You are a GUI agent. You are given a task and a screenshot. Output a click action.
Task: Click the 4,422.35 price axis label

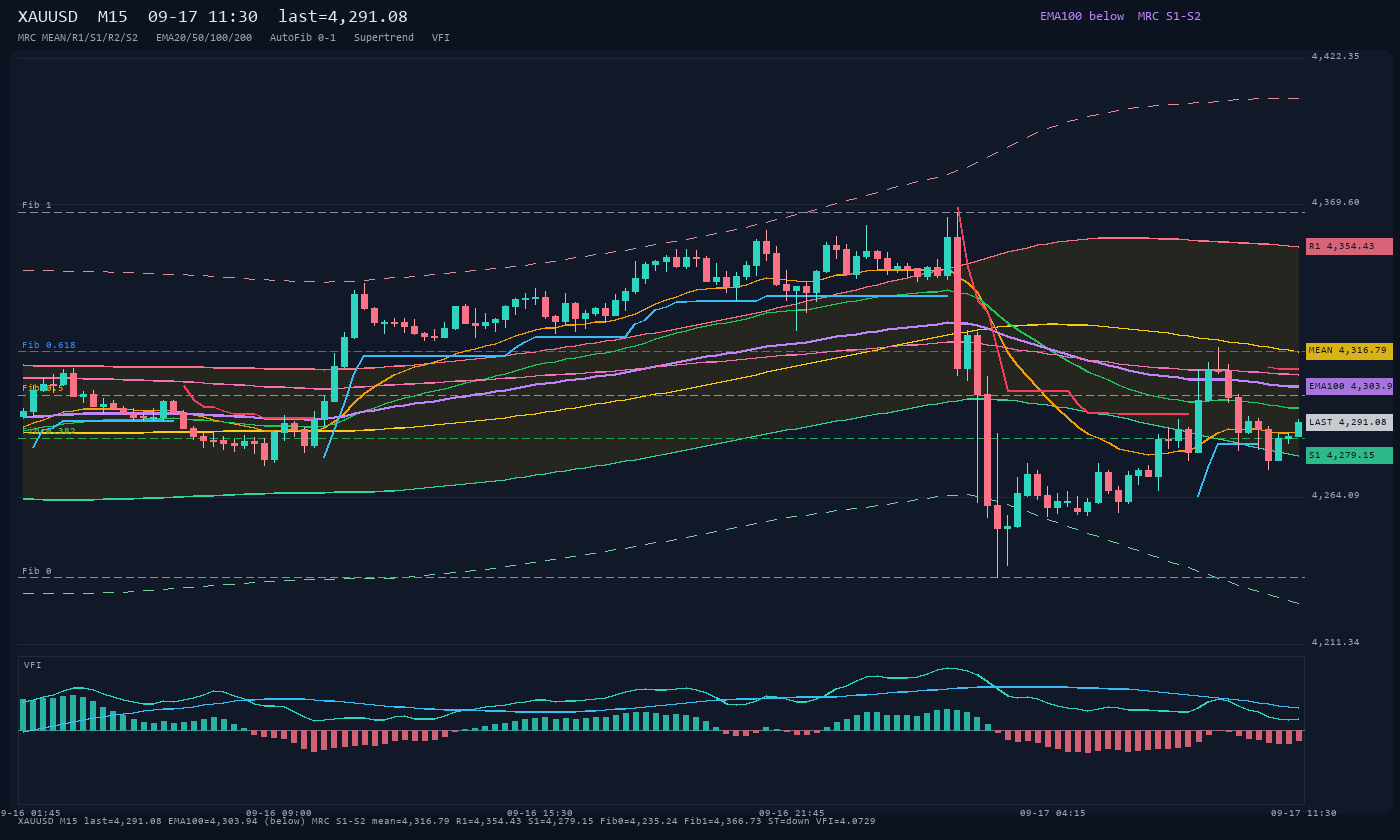click(x=1335, y=56)
